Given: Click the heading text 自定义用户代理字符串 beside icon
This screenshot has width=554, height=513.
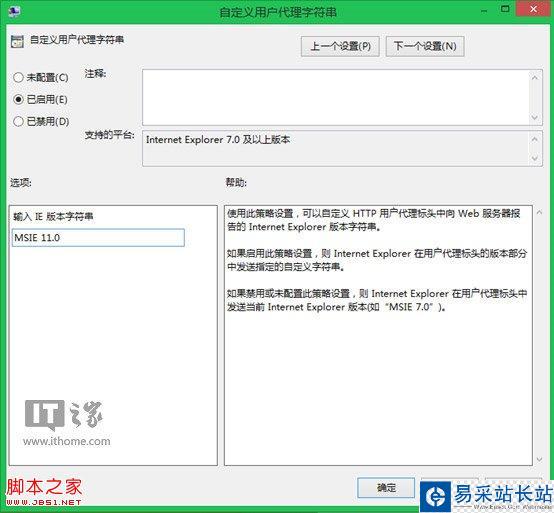Looking at the screenshot, I should tap(77, 39).
